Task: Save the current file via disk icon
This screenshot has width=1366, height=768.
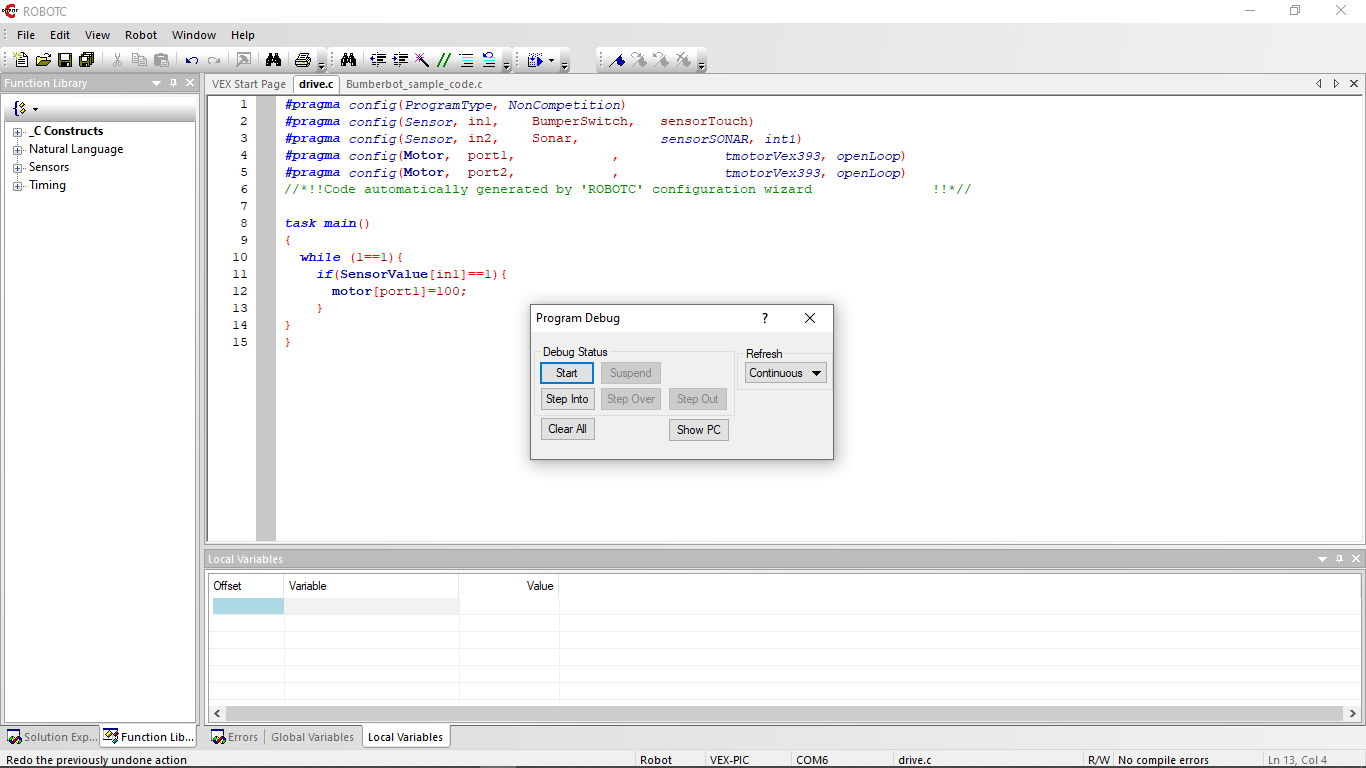Action: [65, 60]
